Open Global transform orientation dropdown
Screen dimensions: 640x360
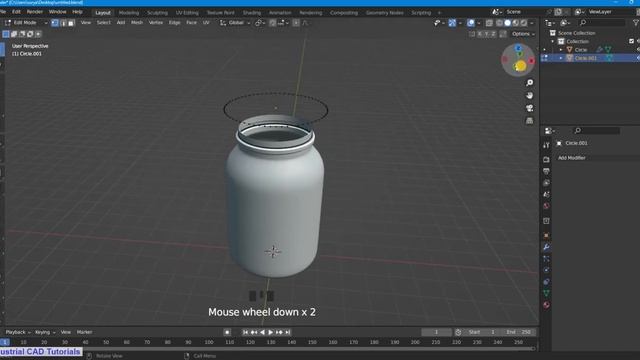[x=235, y=23]
